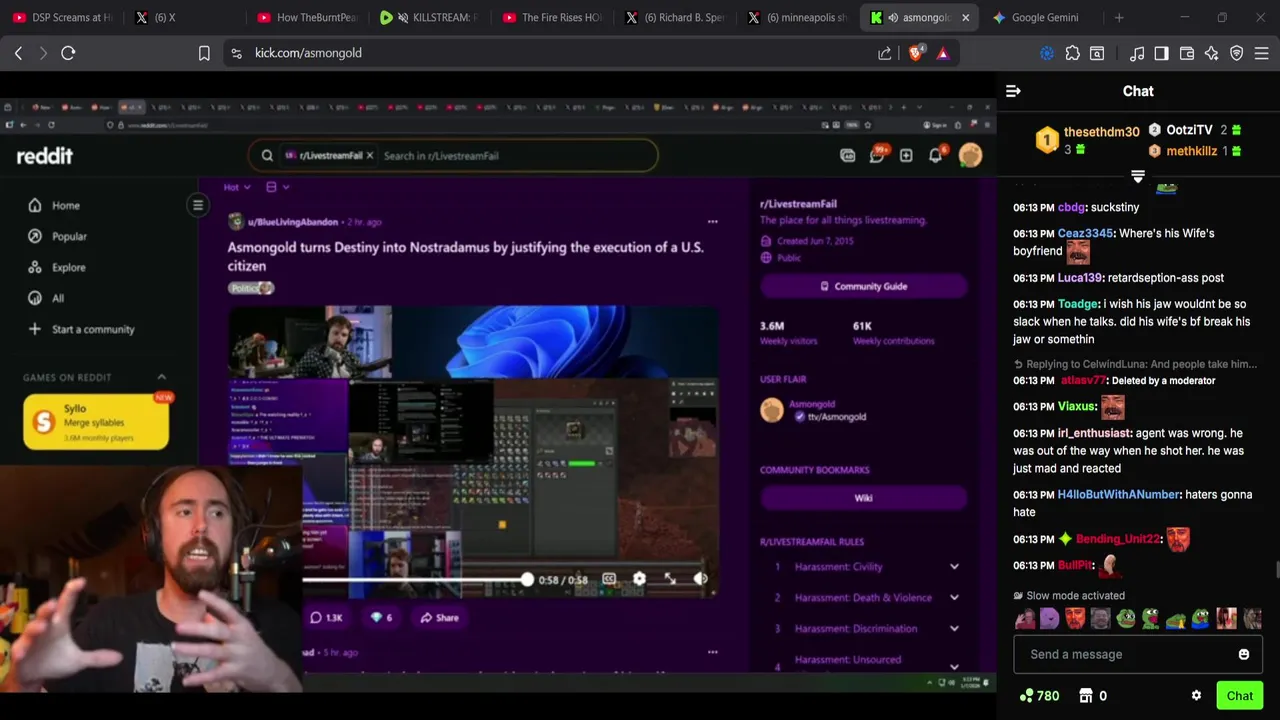Open the media playlist music note icon
This screenshot has width=1280, height=720.
coord(1137,53)
